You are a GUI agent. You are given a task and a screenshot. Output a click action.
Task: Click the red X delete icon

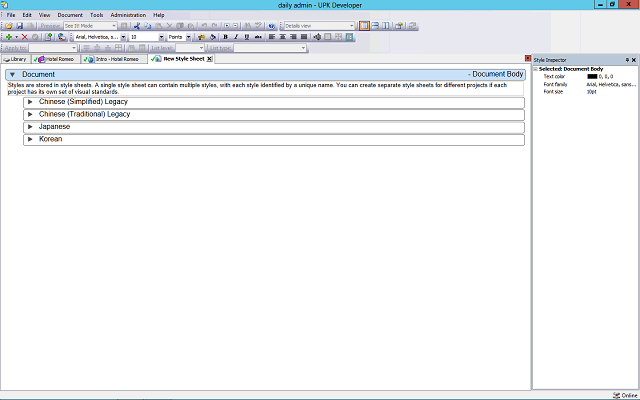[x=24, y=37]
